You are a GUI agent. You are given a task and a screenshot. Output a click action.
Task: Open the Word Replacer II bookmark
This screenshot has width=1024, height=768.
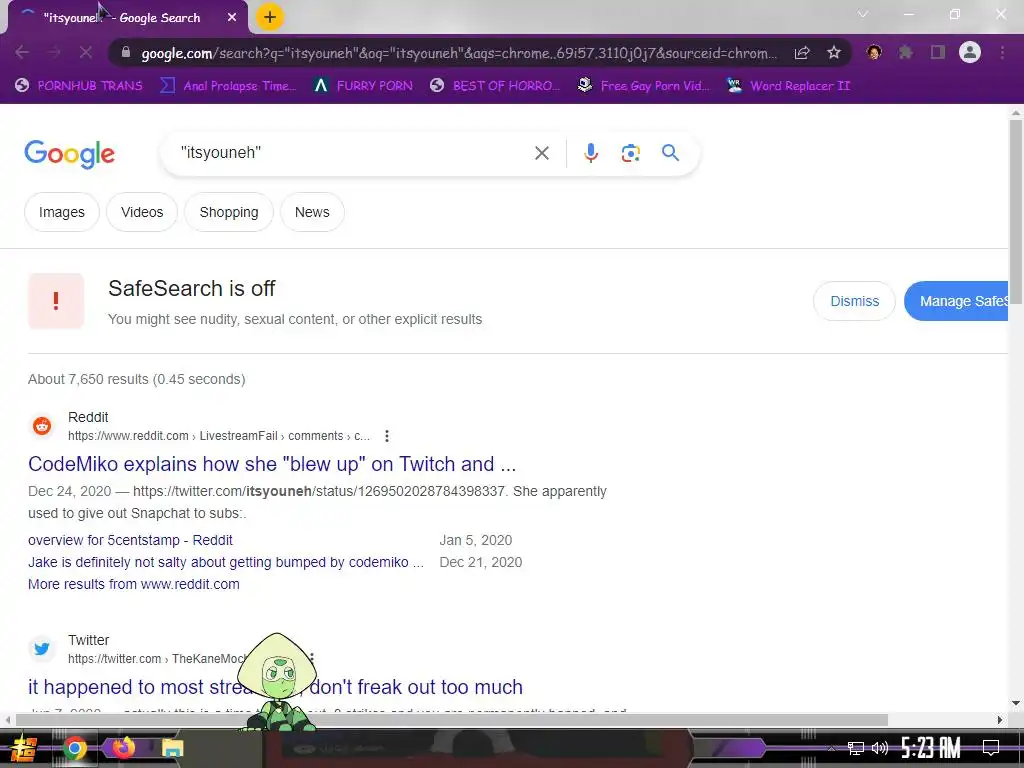pos(789,86)
